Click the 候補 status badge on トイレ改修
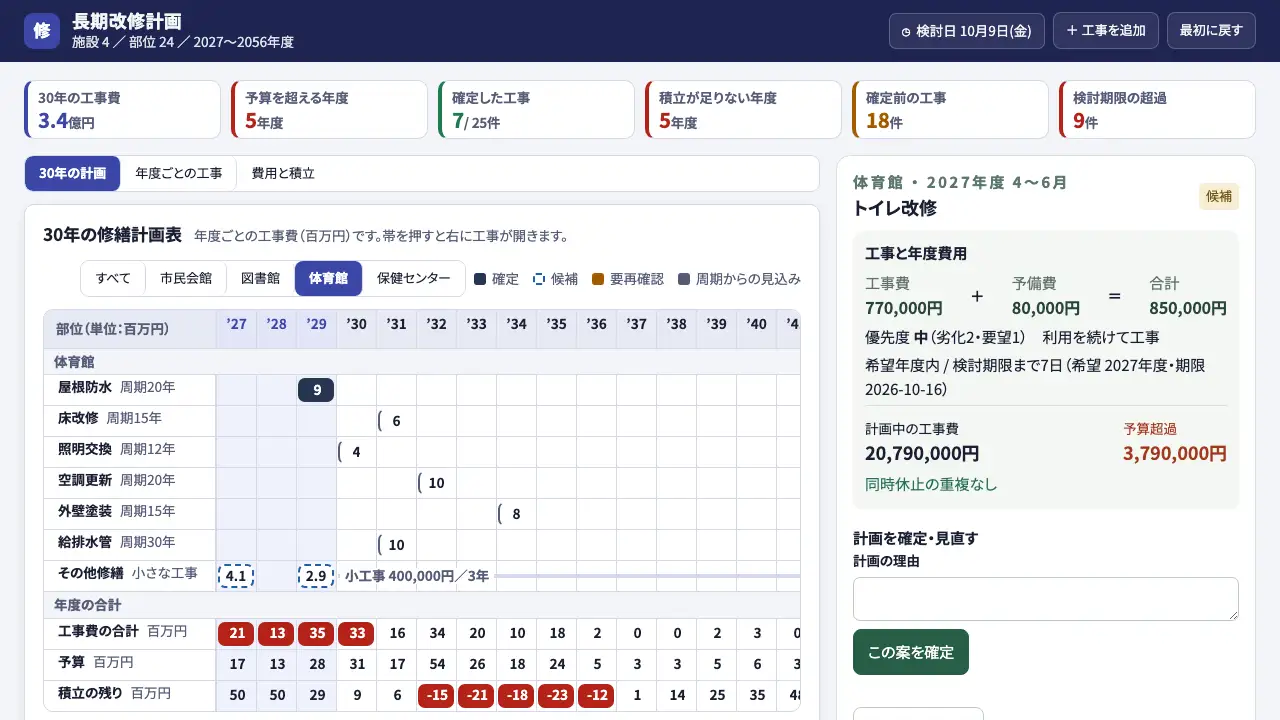 coord(1219,197)
